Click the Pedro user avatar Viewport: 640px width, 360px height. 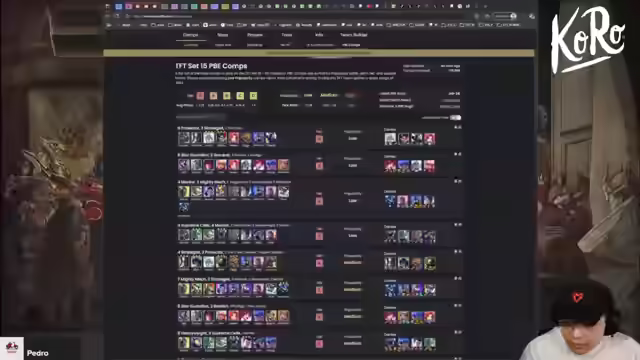point(11,348)
